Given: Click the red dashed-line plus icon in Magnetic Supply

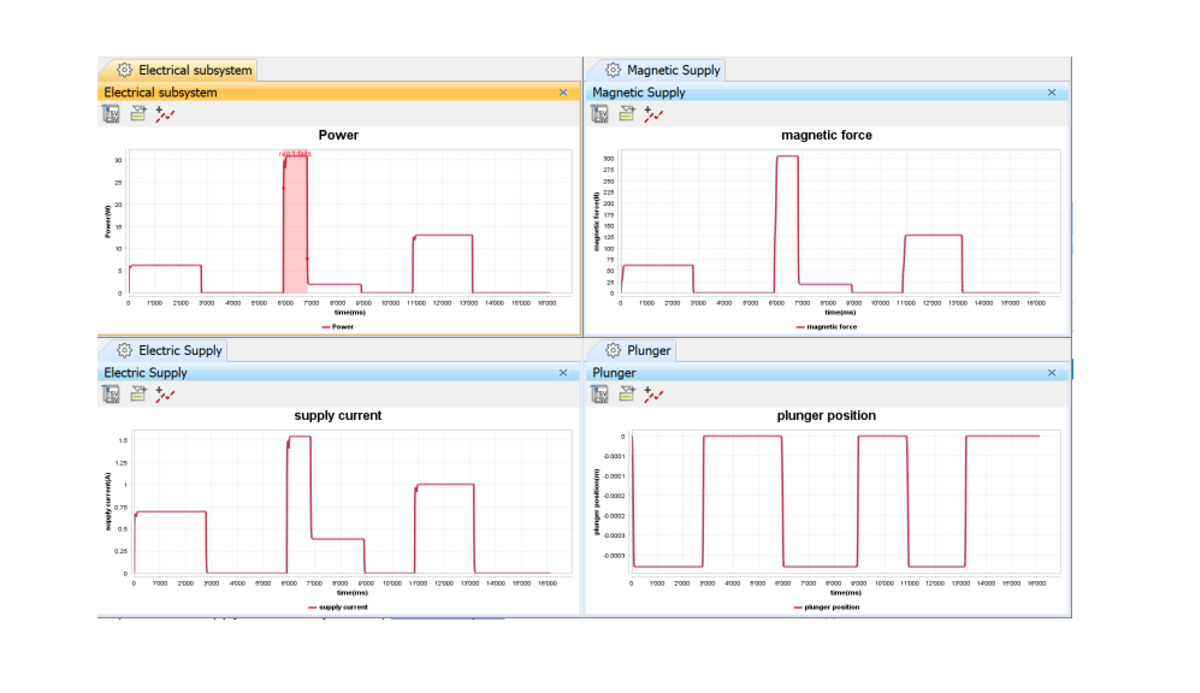Looking at the screenshot, I should coord(654,114).
